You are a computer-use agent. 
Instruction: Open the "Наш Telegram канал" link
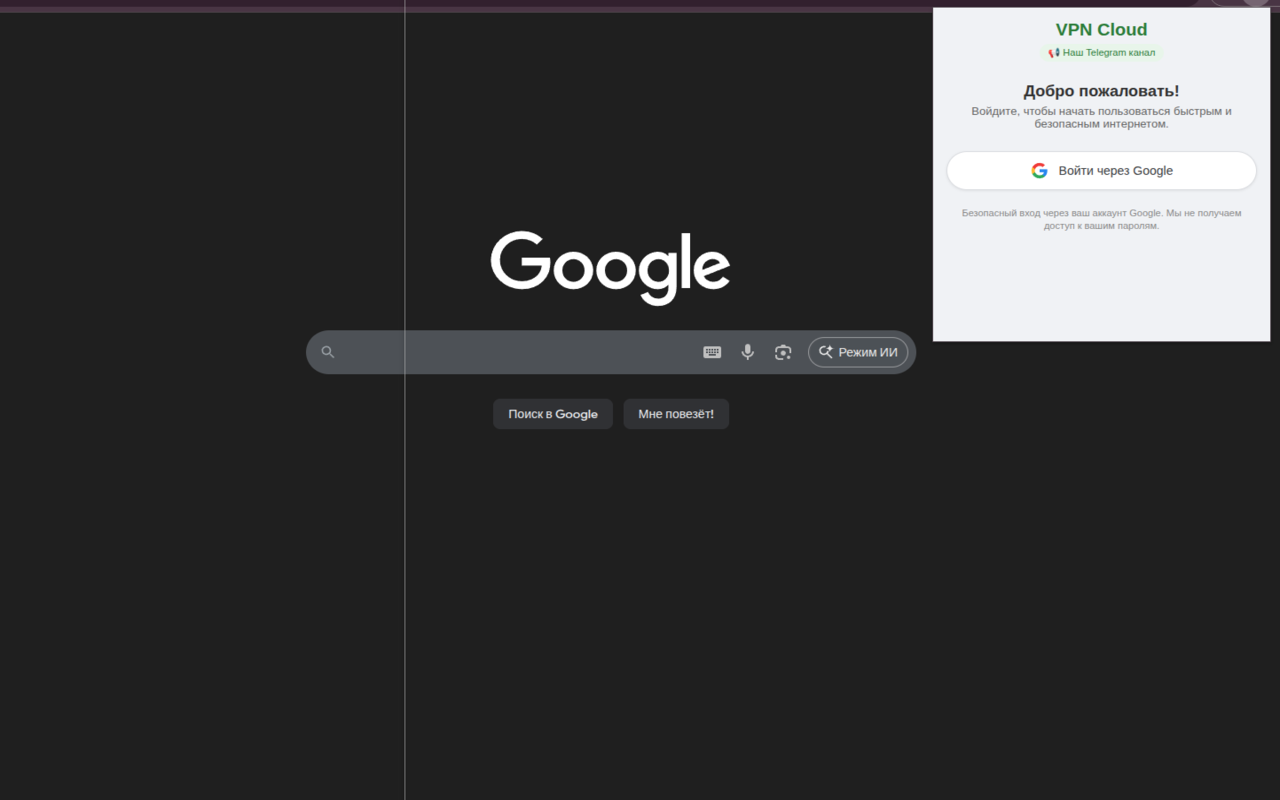pos(1102,52)
